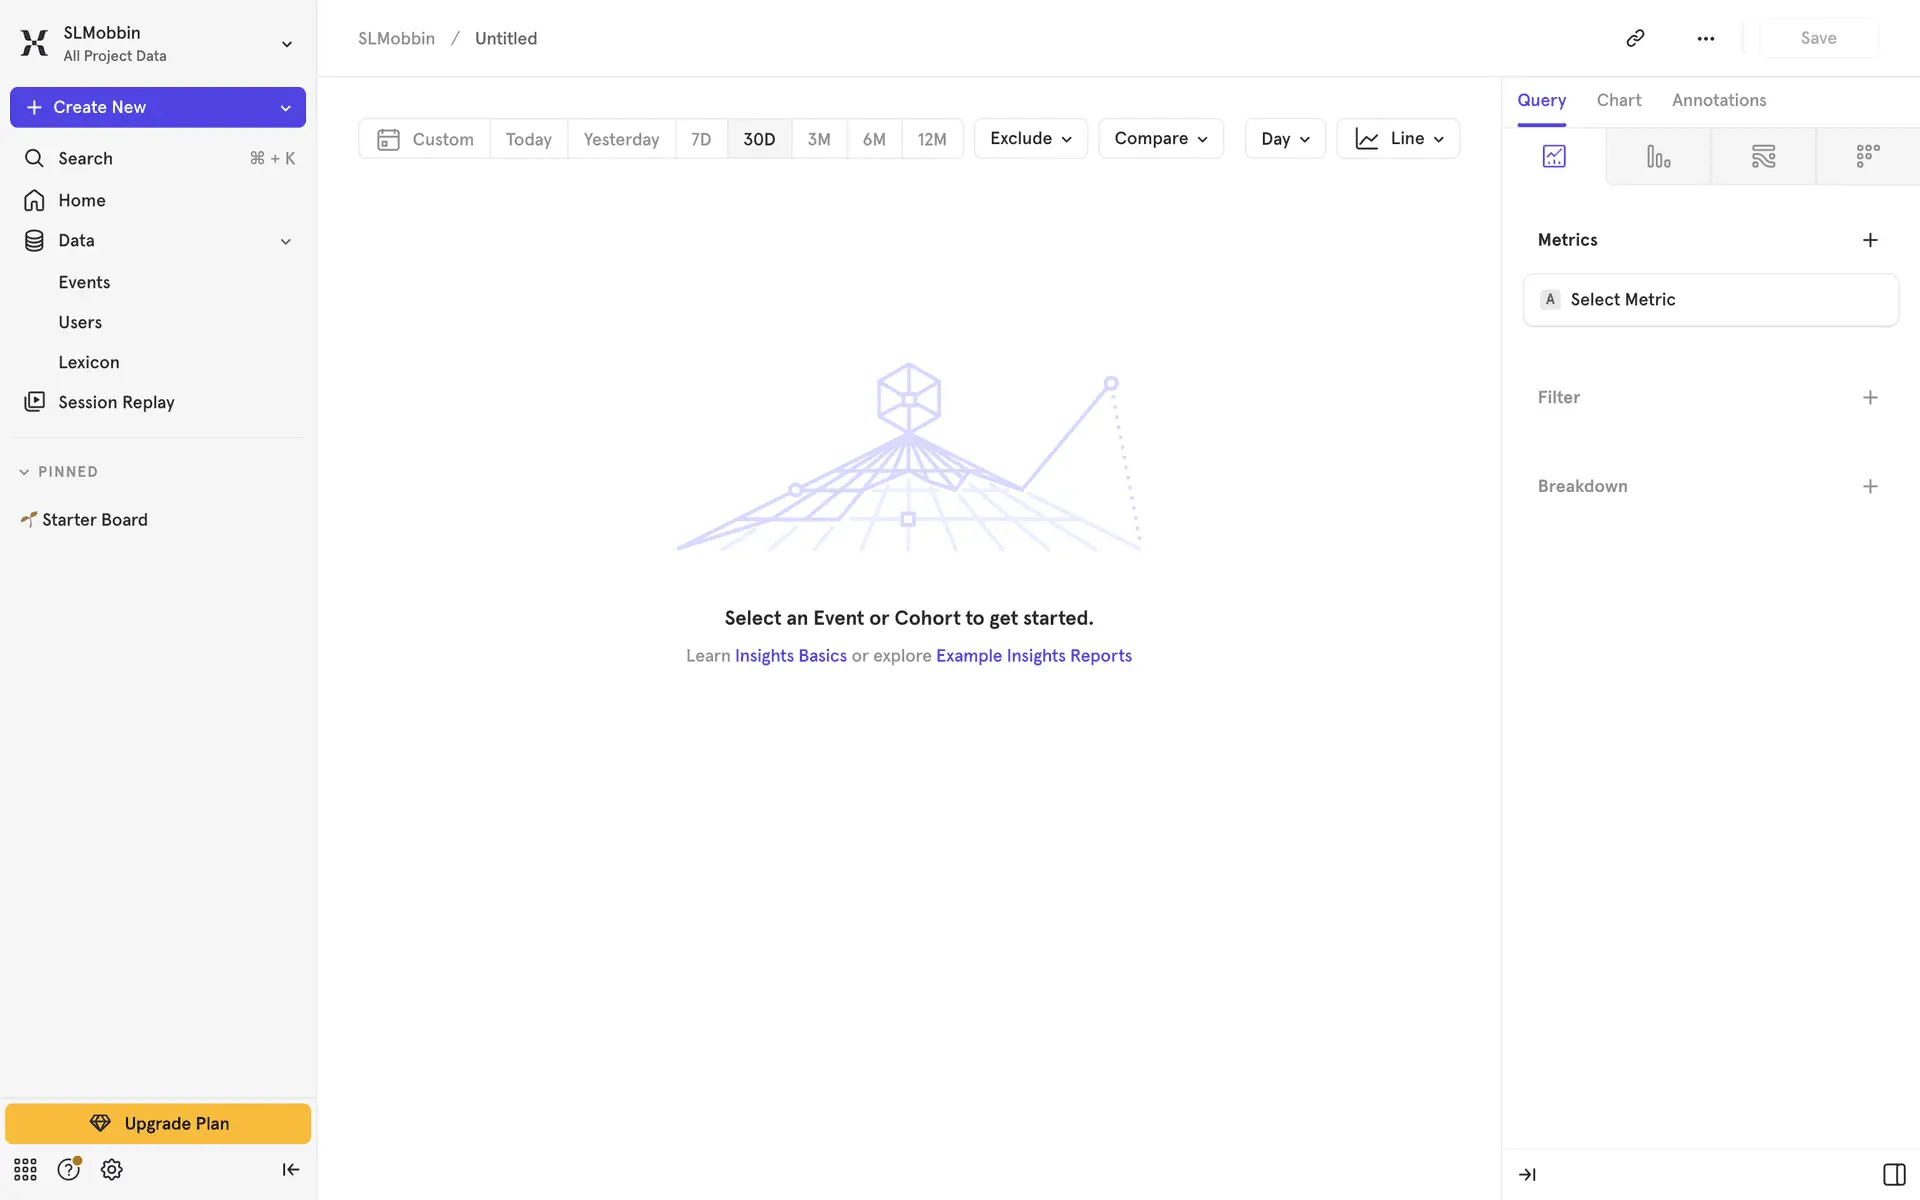Open the Insights Basics link

790,656
